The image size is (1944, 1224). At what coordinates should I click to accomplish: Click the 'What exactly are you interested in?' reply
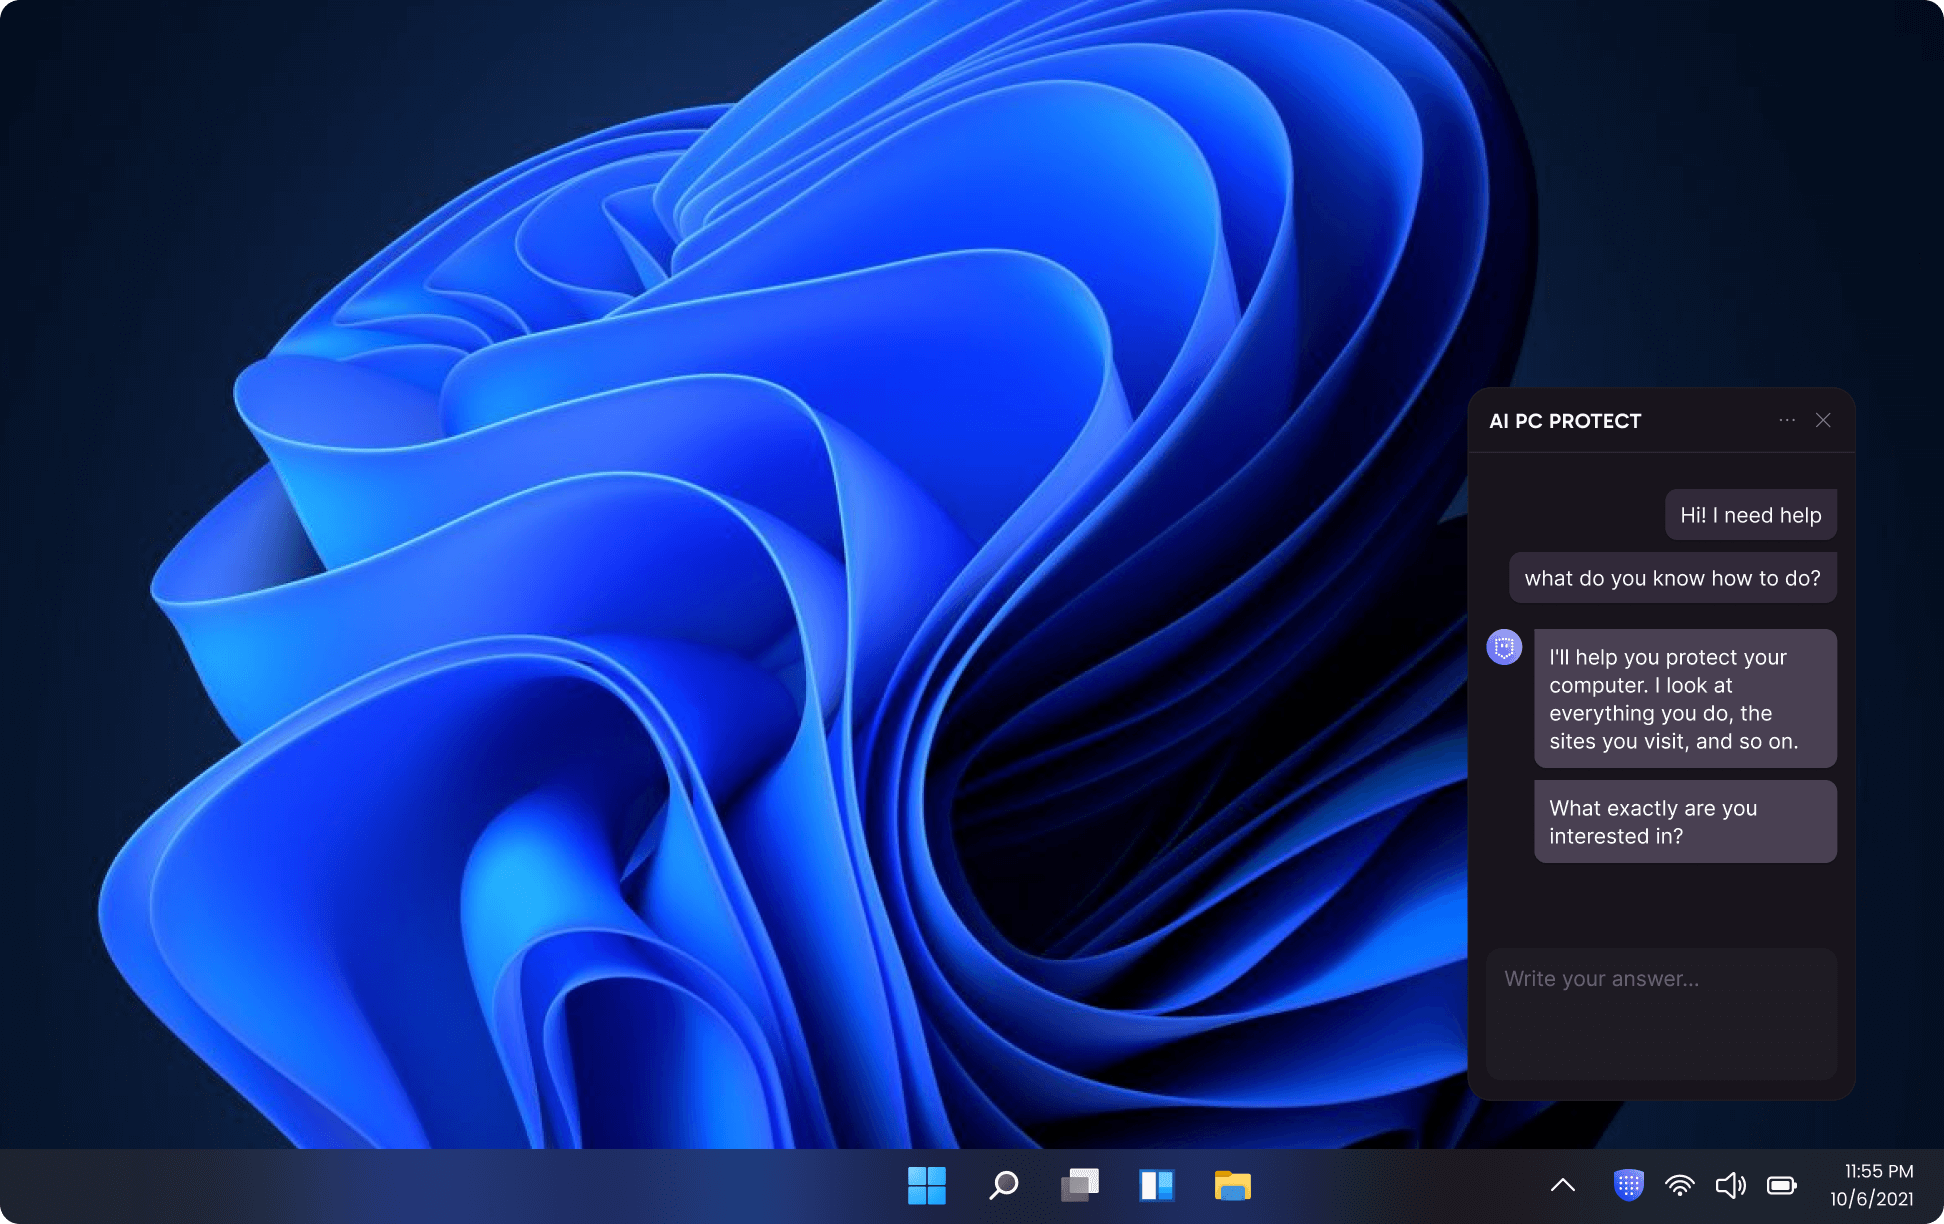[1685, 822]
